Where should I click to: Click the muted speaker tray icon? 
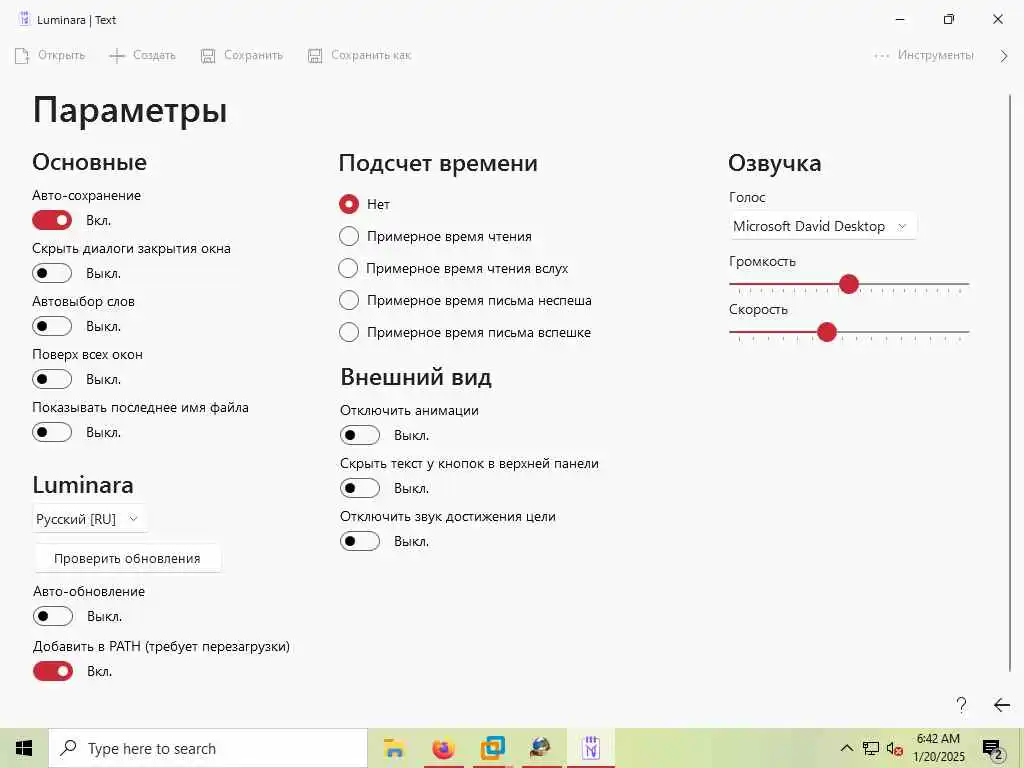pyautogui.click(x=895, y=748)
